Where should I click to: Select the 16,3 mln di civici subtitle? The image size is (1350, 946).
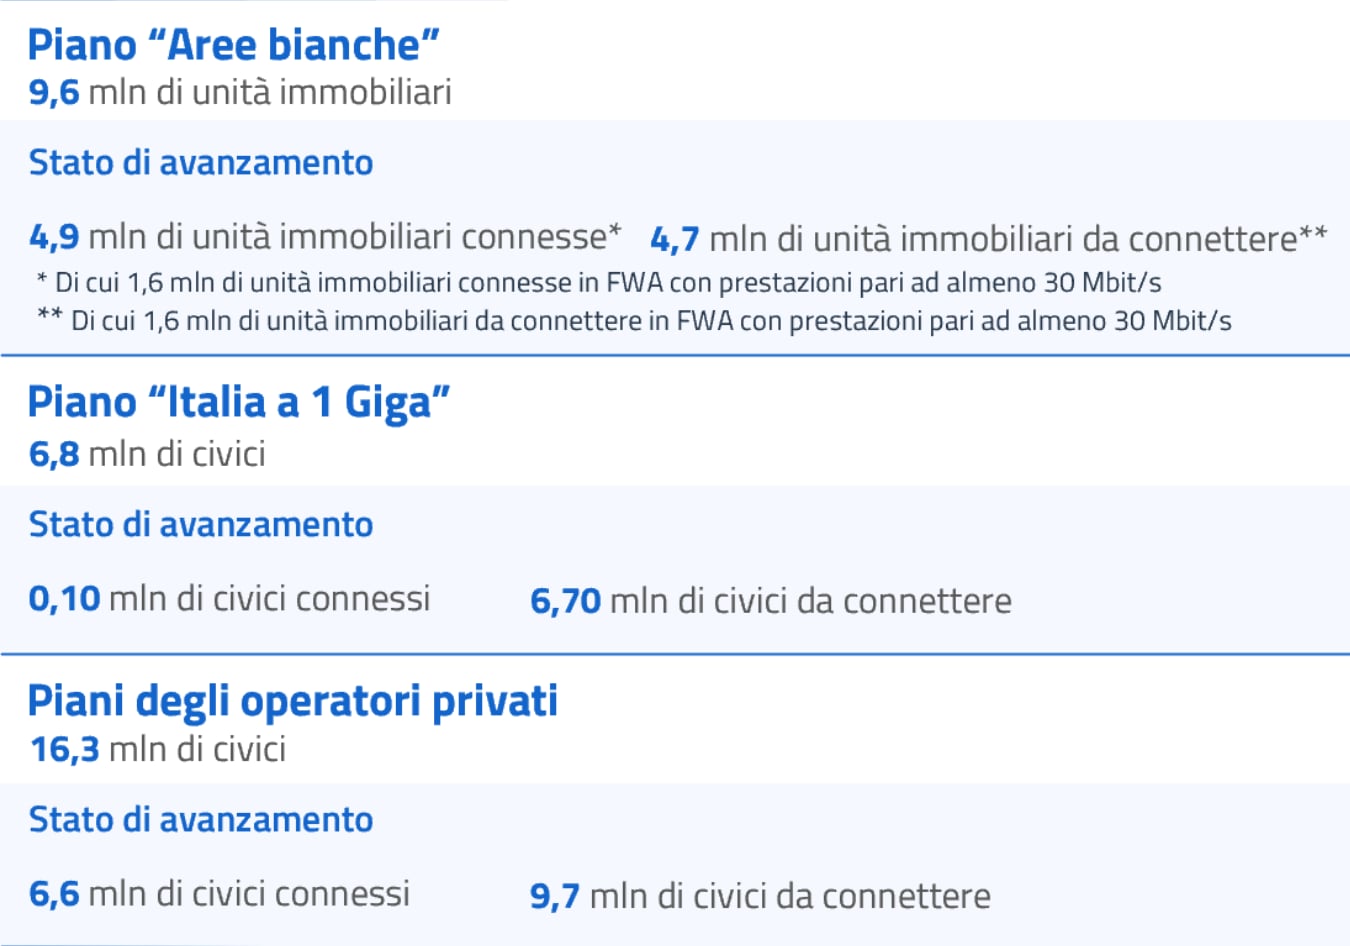click(x=158, y=749)
